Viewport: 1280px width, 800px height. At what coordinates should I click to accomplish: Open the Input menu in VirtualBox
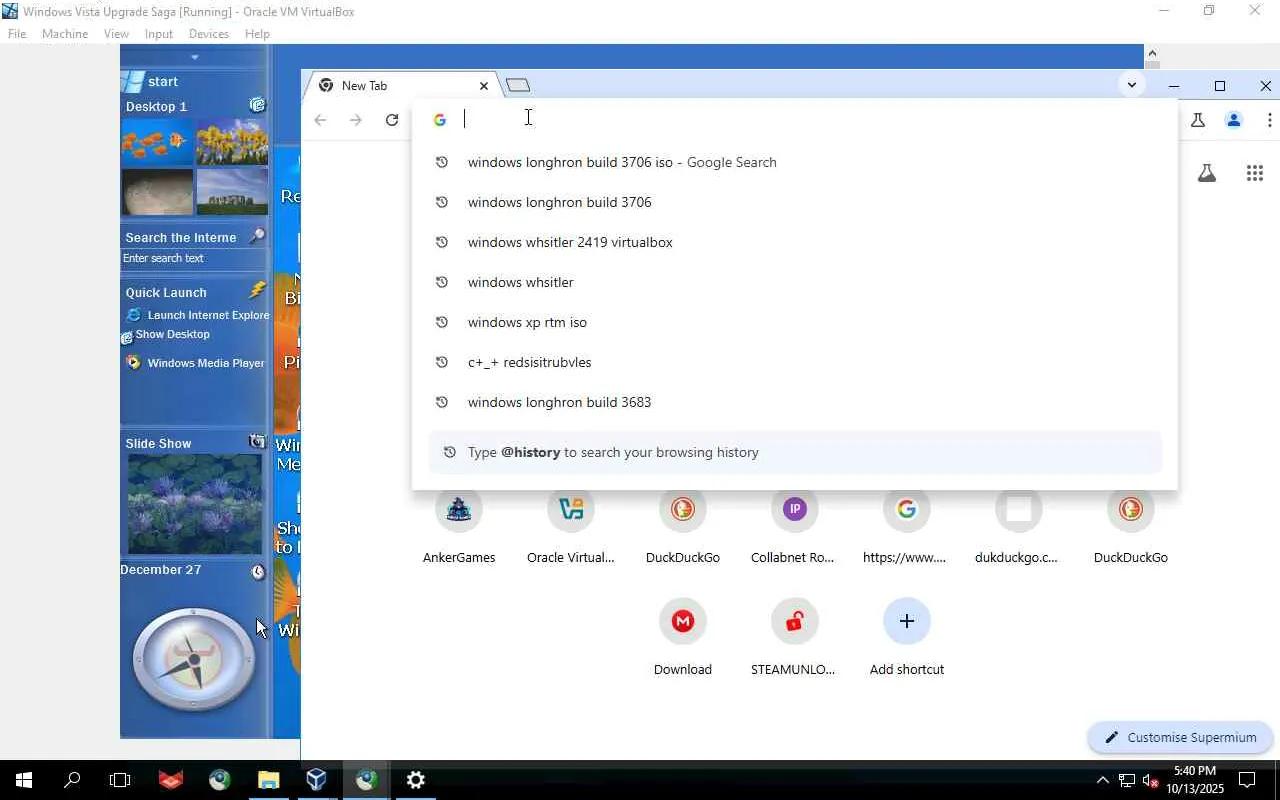click(x=159, y=33)
